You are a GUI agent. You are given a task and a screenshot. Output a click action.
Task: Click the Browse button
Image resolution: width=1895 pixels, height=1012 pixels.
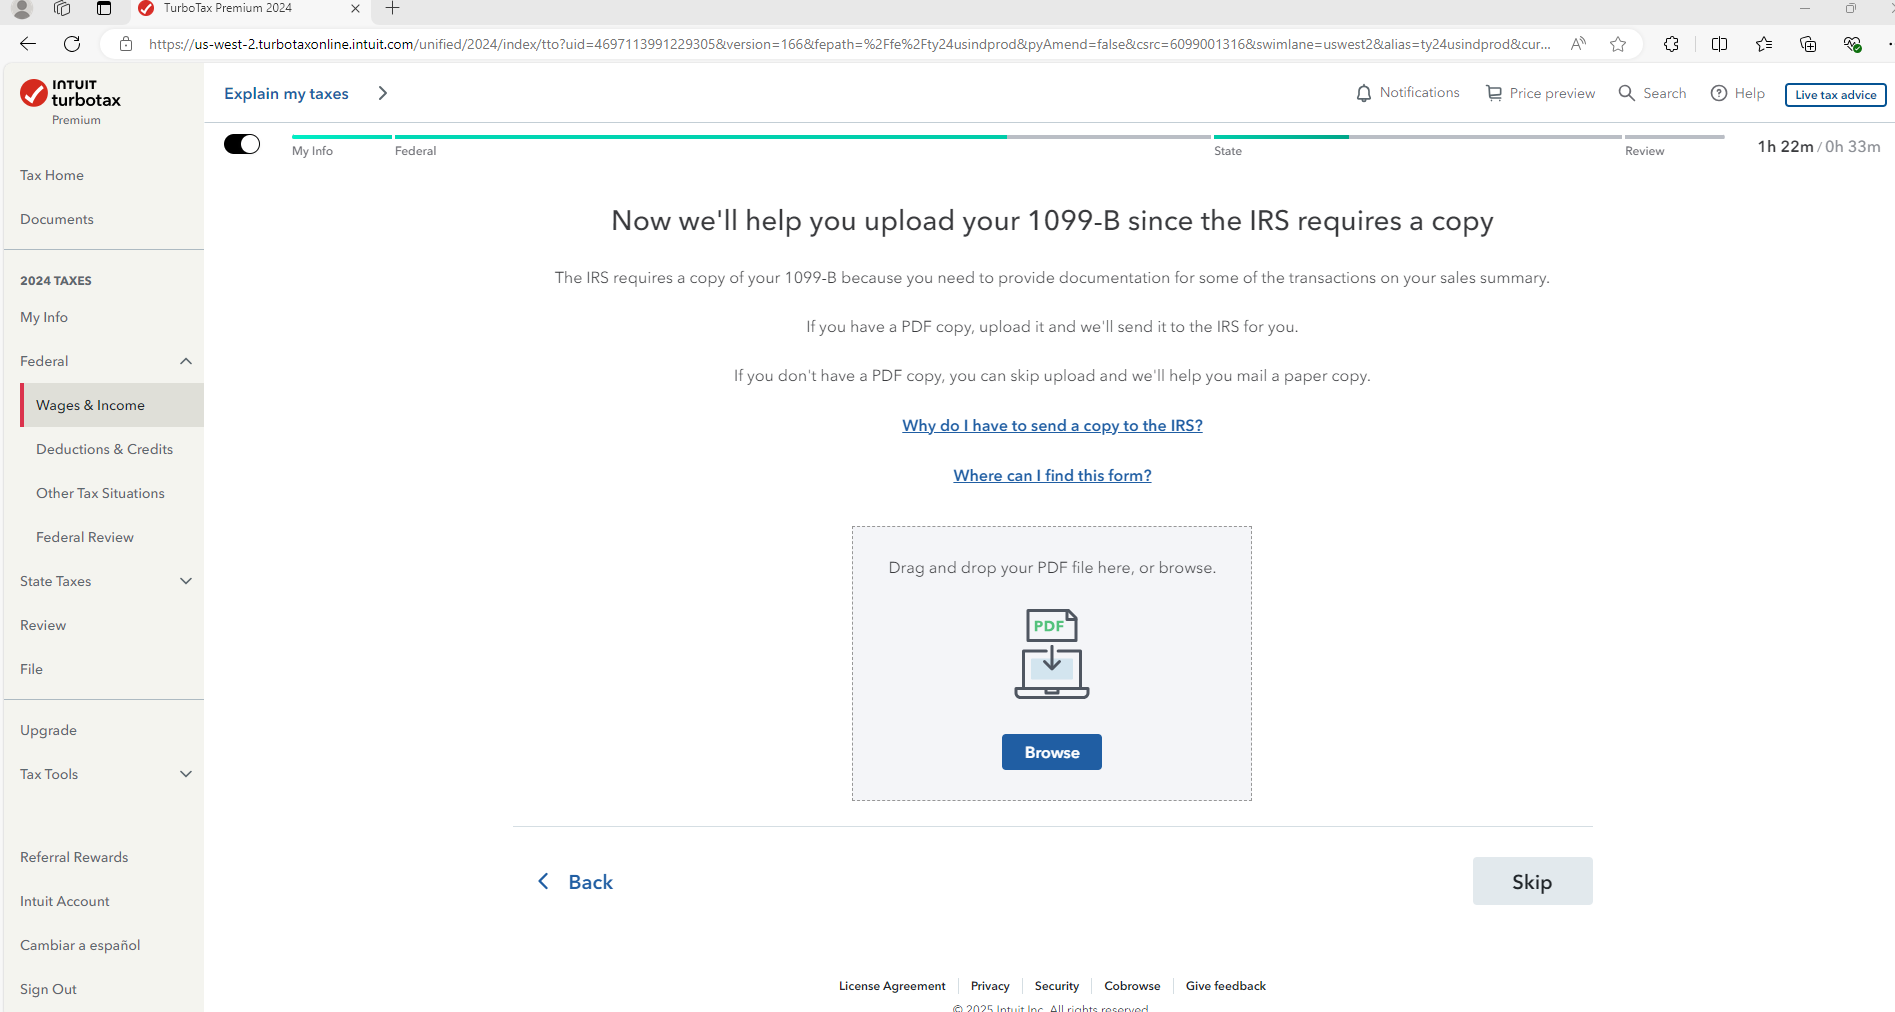(x=1052, y=752)
